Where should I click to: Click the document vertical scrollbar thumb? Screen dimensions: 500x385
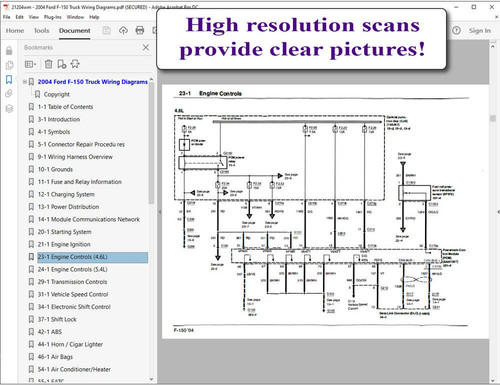(x=493, y=118)
